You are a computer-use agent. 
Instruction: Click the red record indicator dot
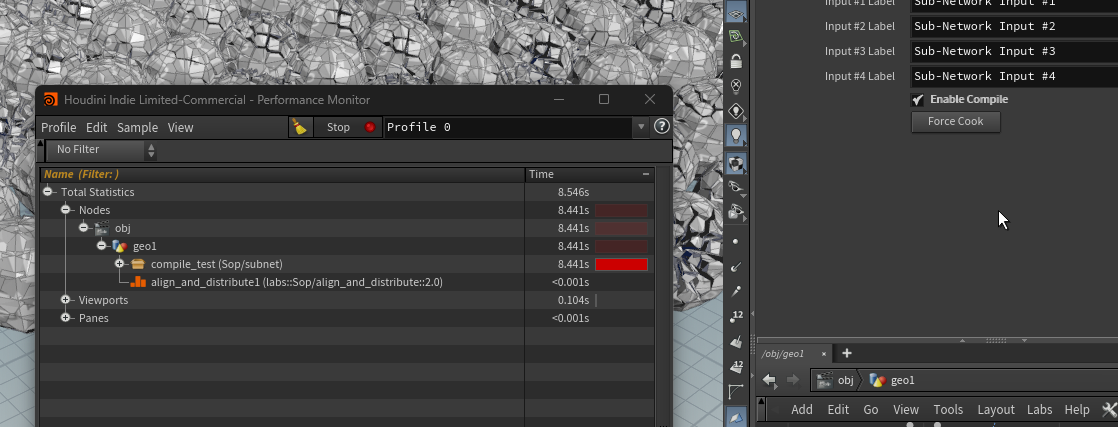369,127
